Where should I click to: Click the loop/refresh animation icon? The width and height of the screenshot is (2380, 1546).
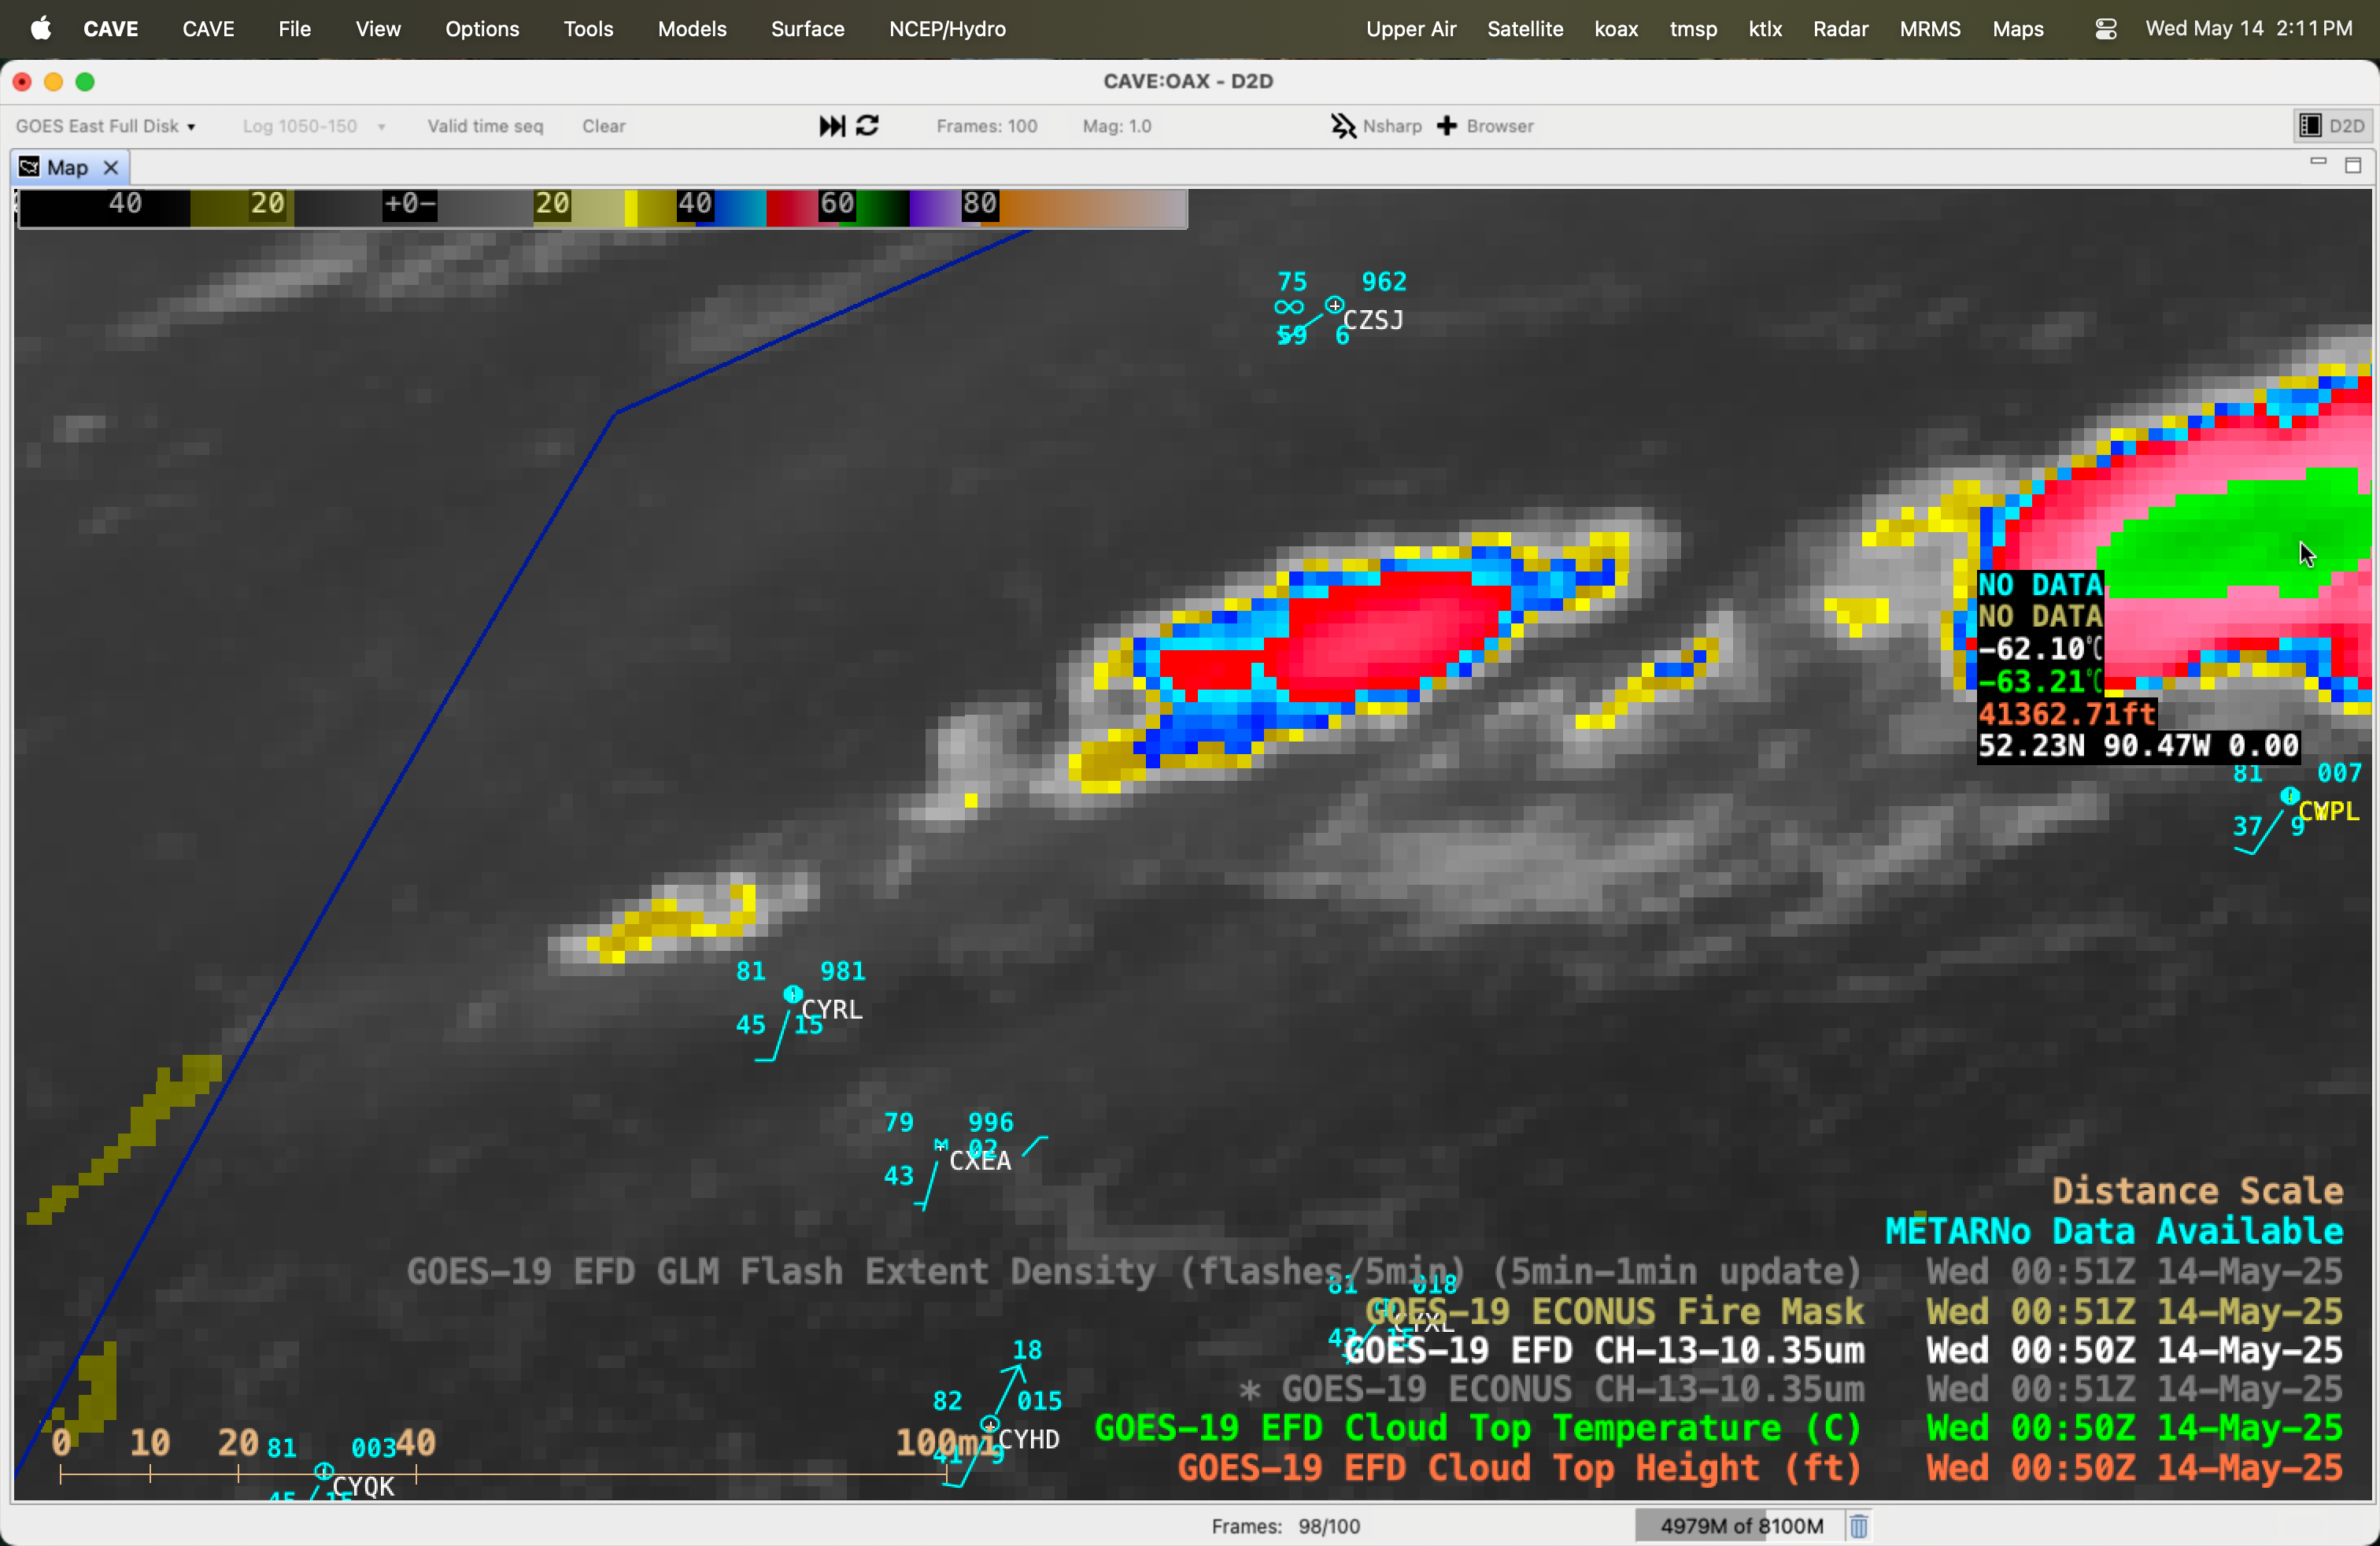[x=868, y=126]
